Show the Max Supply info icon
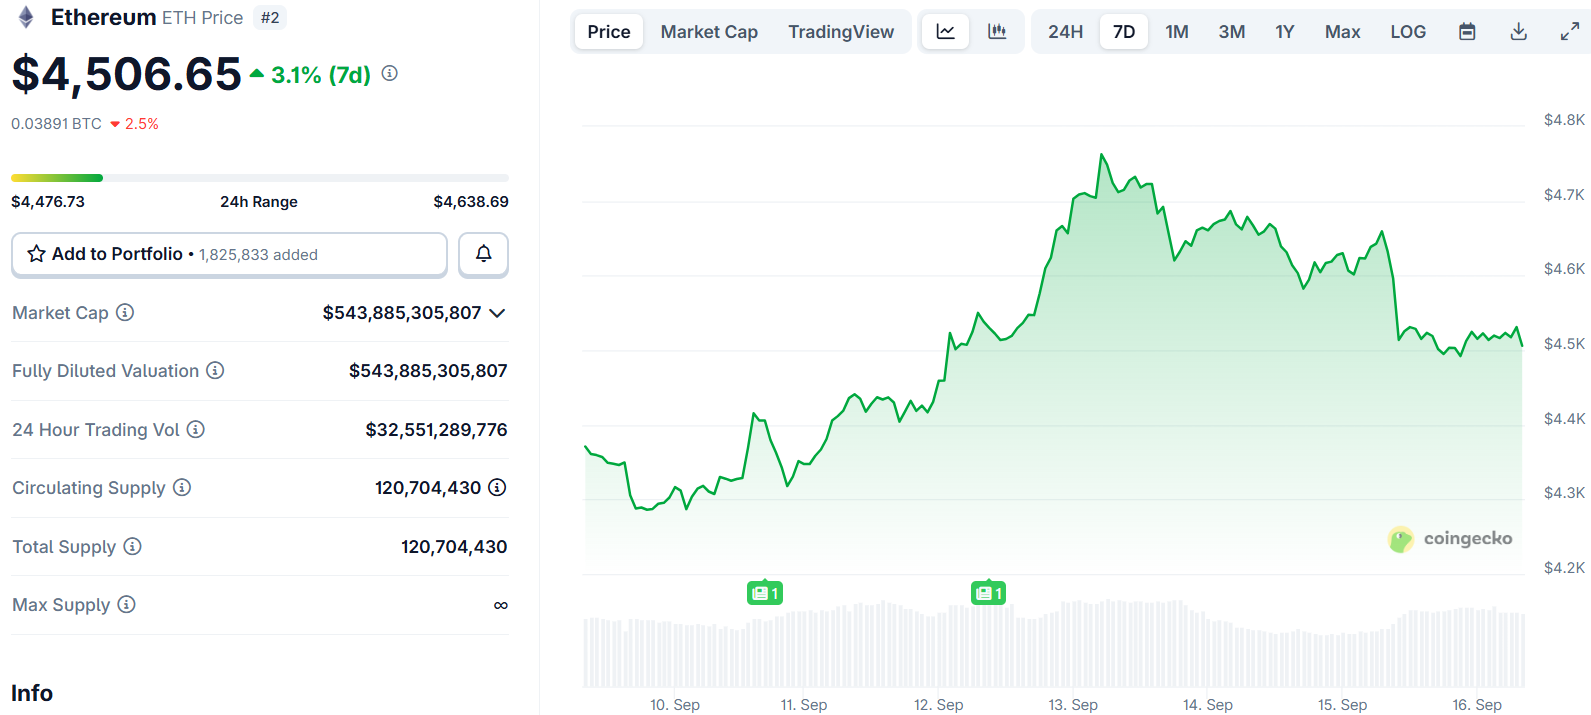Viewport: 1591px width, 715px height. (x=126, y=604)
